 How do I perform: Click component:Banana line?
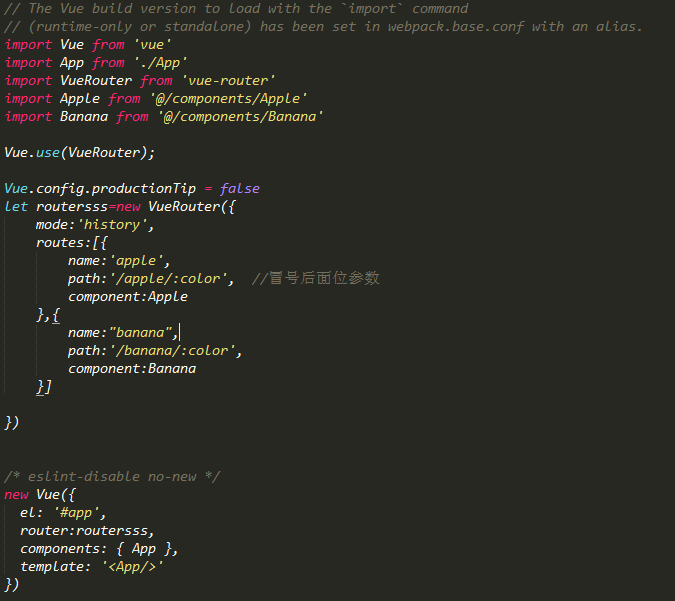pos(132,369)
